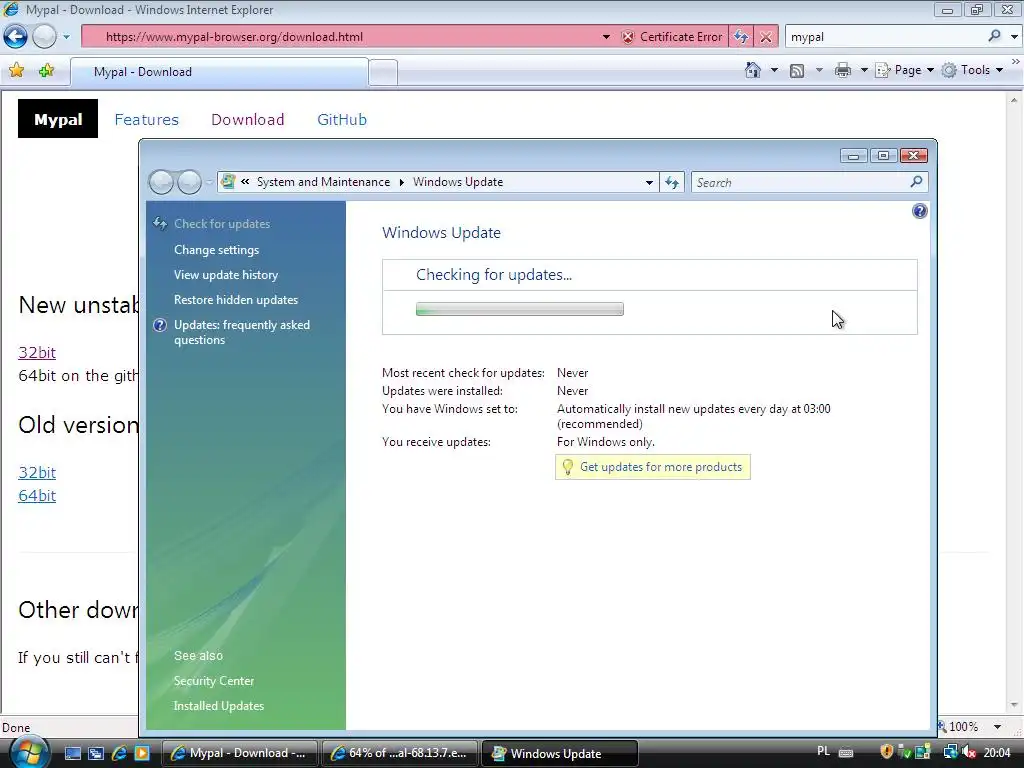
Task: Click the IE Home icon
Action: click(753, 70)
